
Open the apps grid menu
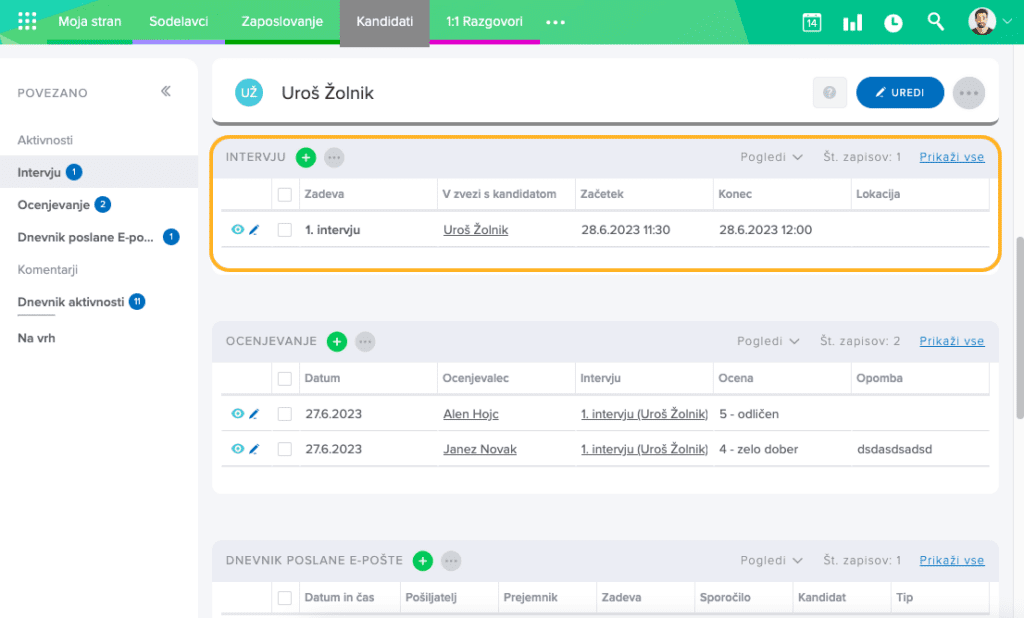[27, 21]
